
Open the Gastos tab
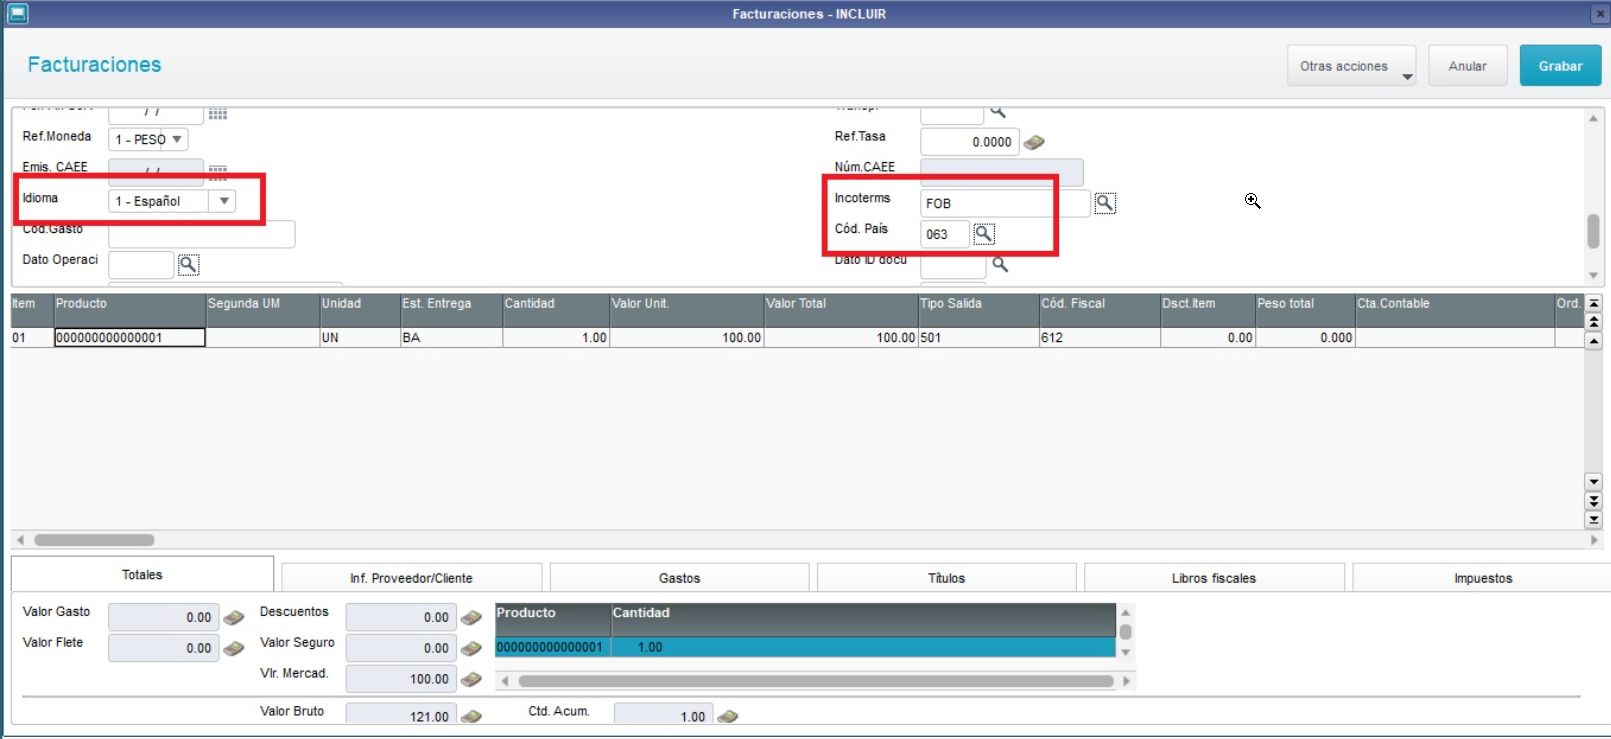point(679,578)
